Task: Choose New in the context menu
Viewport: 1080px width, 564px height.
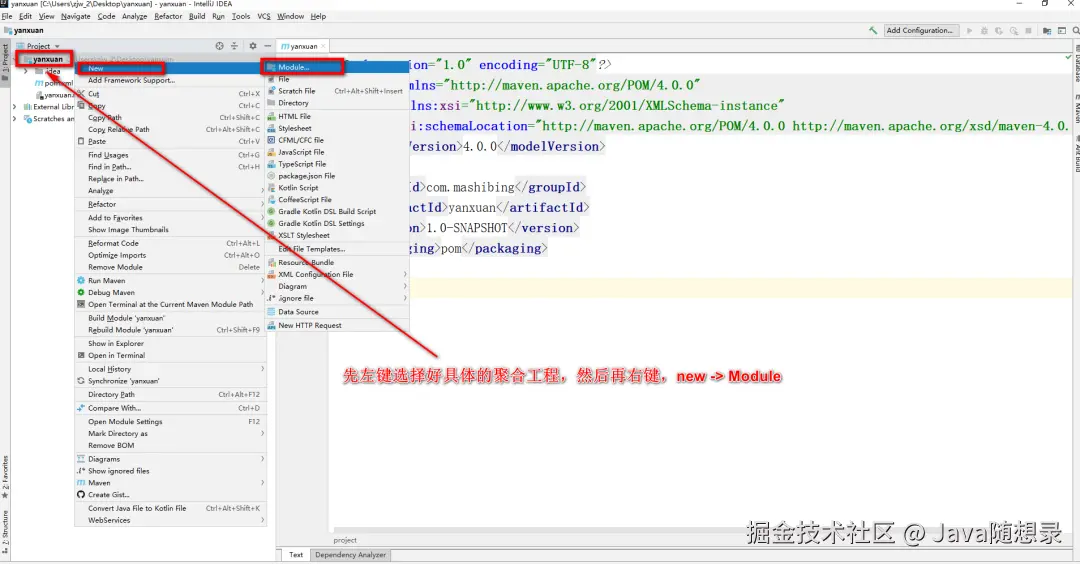Action: point(171,68)
